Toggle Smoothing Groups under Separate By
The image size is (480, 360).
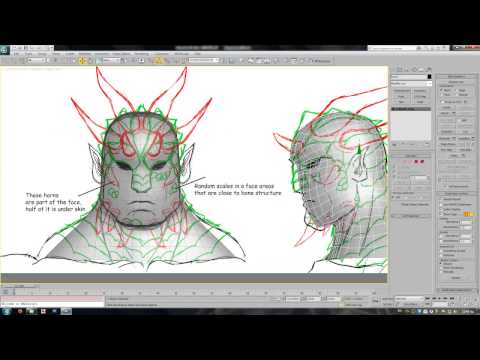tap(441, 251)
